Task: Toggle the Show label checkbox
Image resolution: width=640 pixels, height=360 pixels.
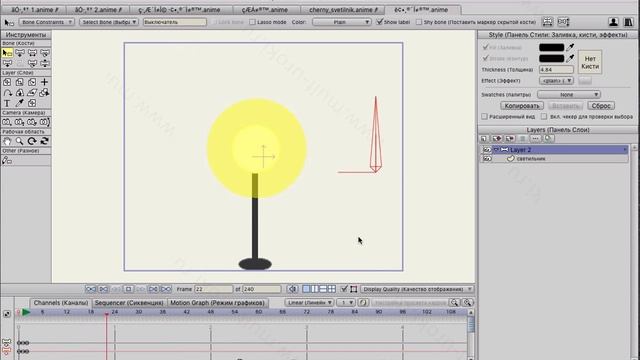Action: coord(380,22)
